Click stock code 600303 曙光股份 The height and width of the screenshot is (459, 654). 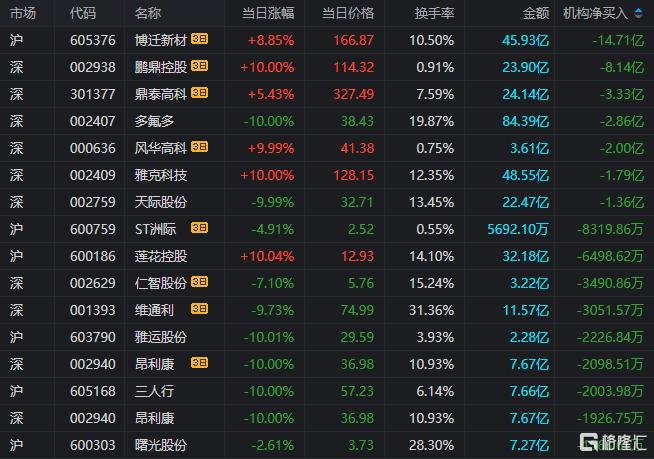(93, 445)
